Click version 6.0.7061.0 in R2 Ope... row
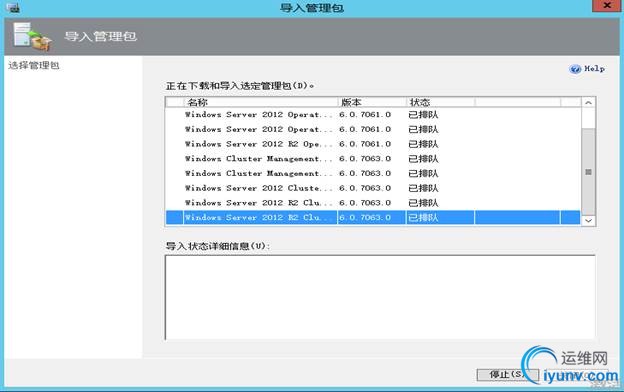 pos(365,144)
